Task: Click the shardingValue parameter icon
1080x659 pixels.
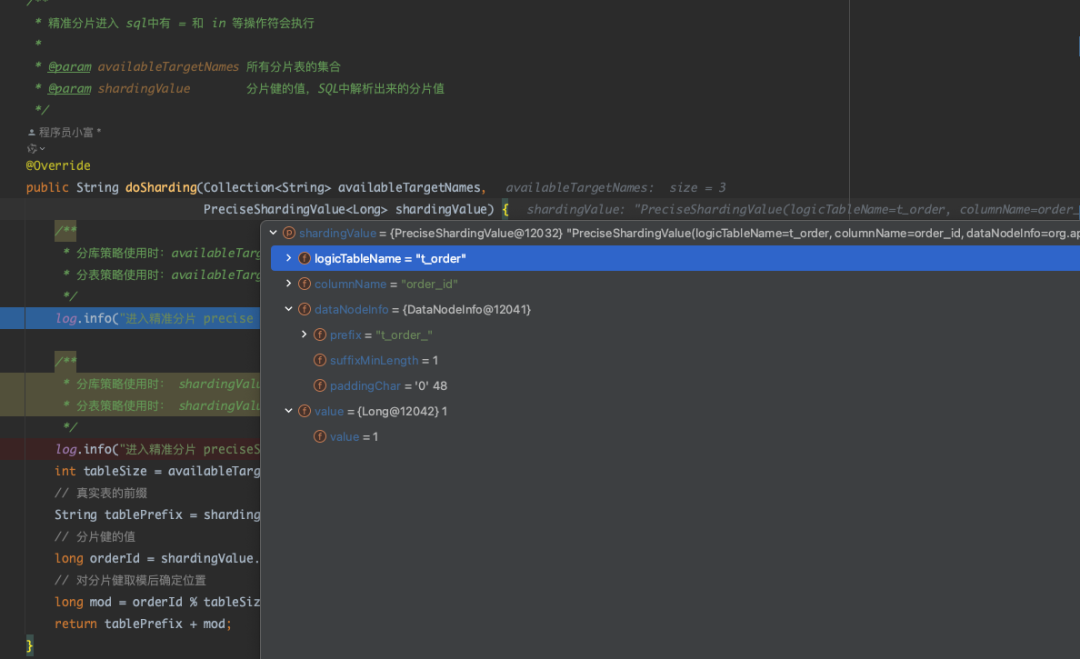Action: [x=289, y=233]
